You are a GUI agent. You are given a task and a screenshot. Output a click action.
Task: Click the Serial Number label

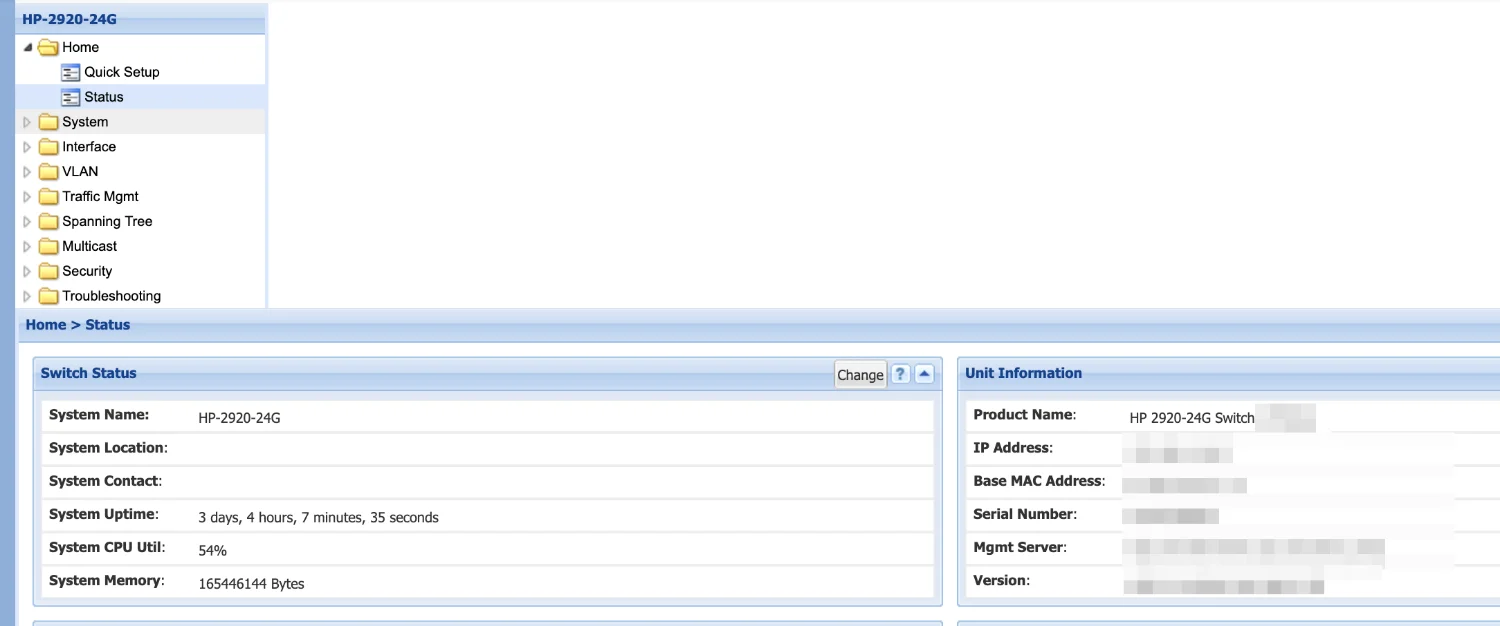click(1025, 514)
